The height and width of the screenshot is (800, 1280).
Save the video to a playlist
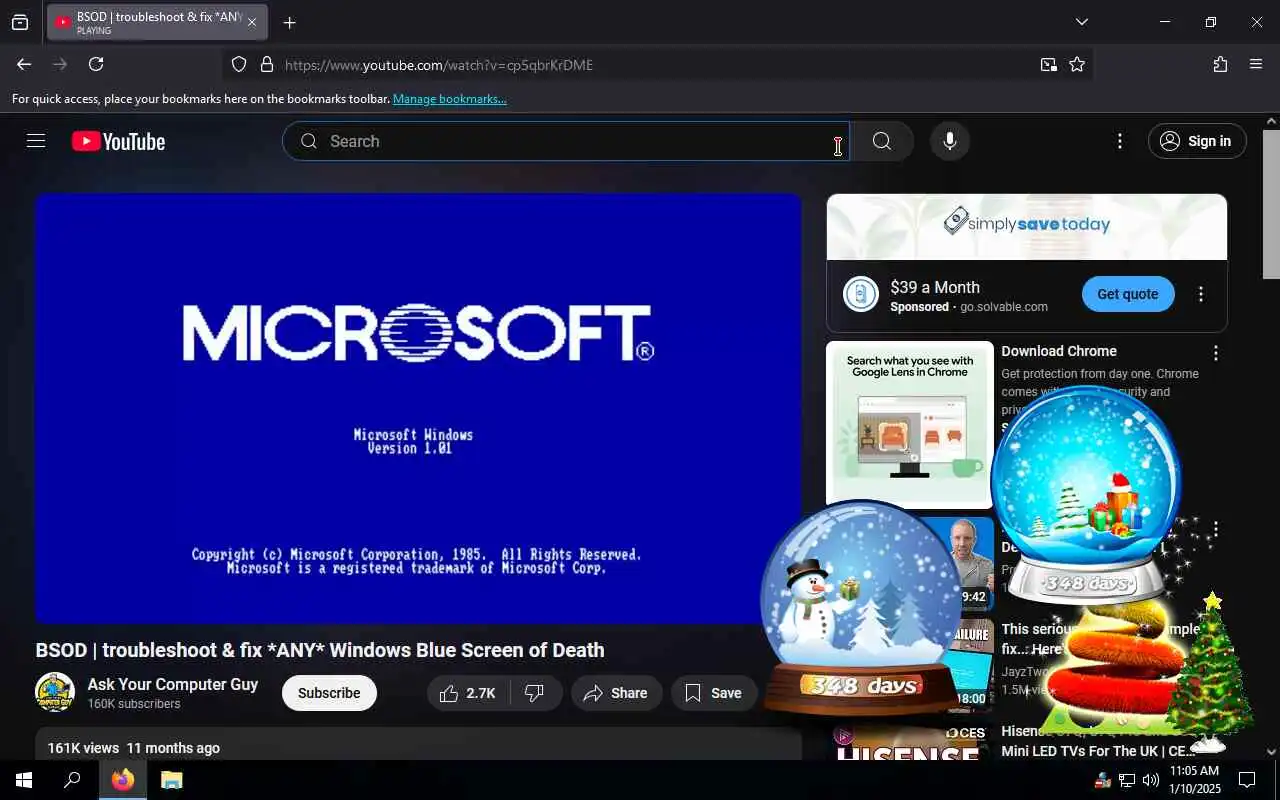click(713, 693)
